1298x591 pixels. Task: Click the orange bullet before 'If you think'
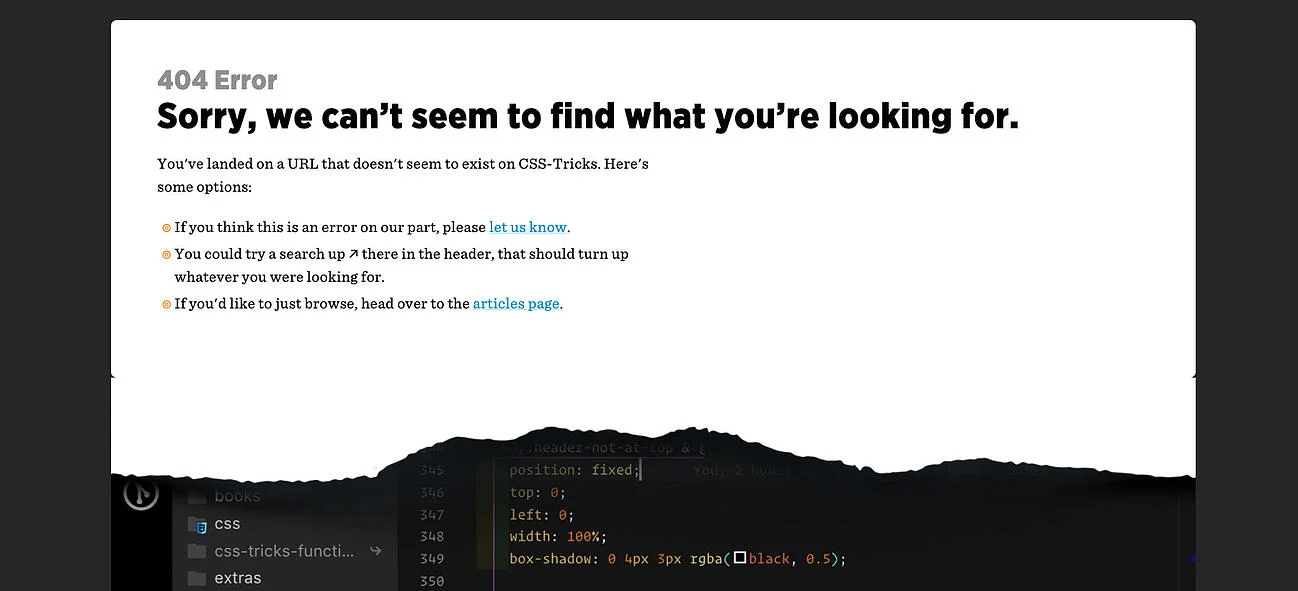tap(166, 228)
